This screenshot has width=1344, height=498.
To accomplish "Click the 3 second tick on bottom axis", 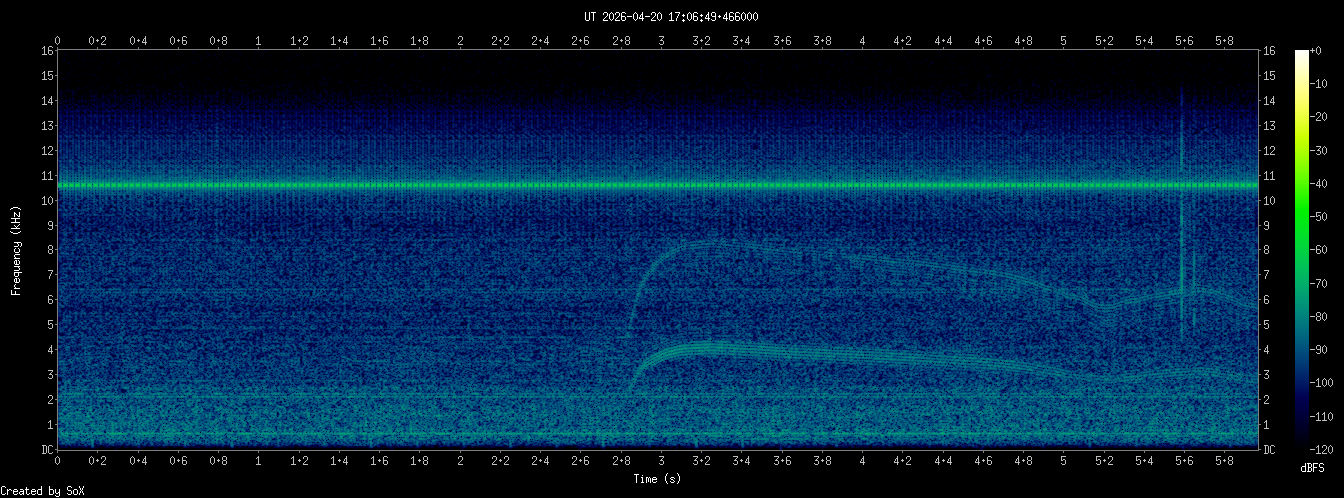I will 661,458.
